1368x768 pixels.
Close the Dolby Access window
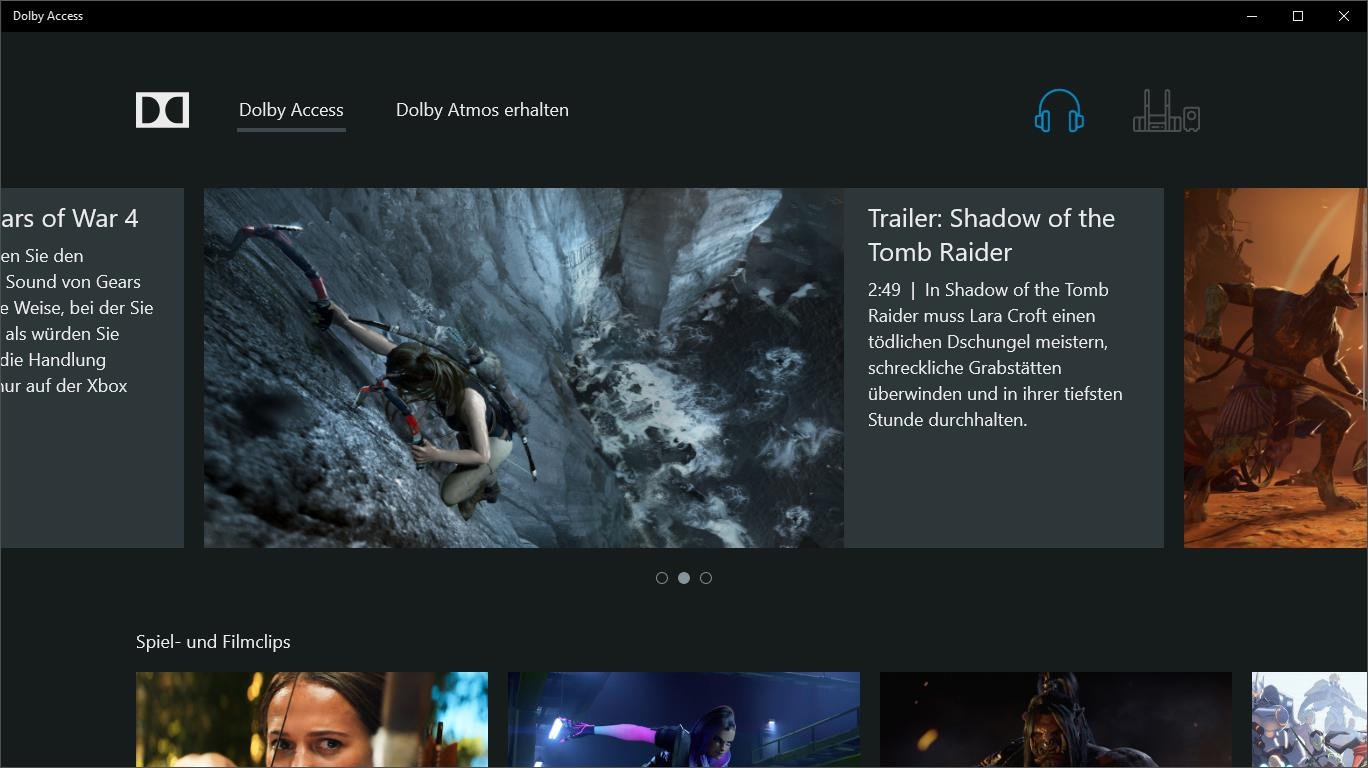tap(1344, 16)
